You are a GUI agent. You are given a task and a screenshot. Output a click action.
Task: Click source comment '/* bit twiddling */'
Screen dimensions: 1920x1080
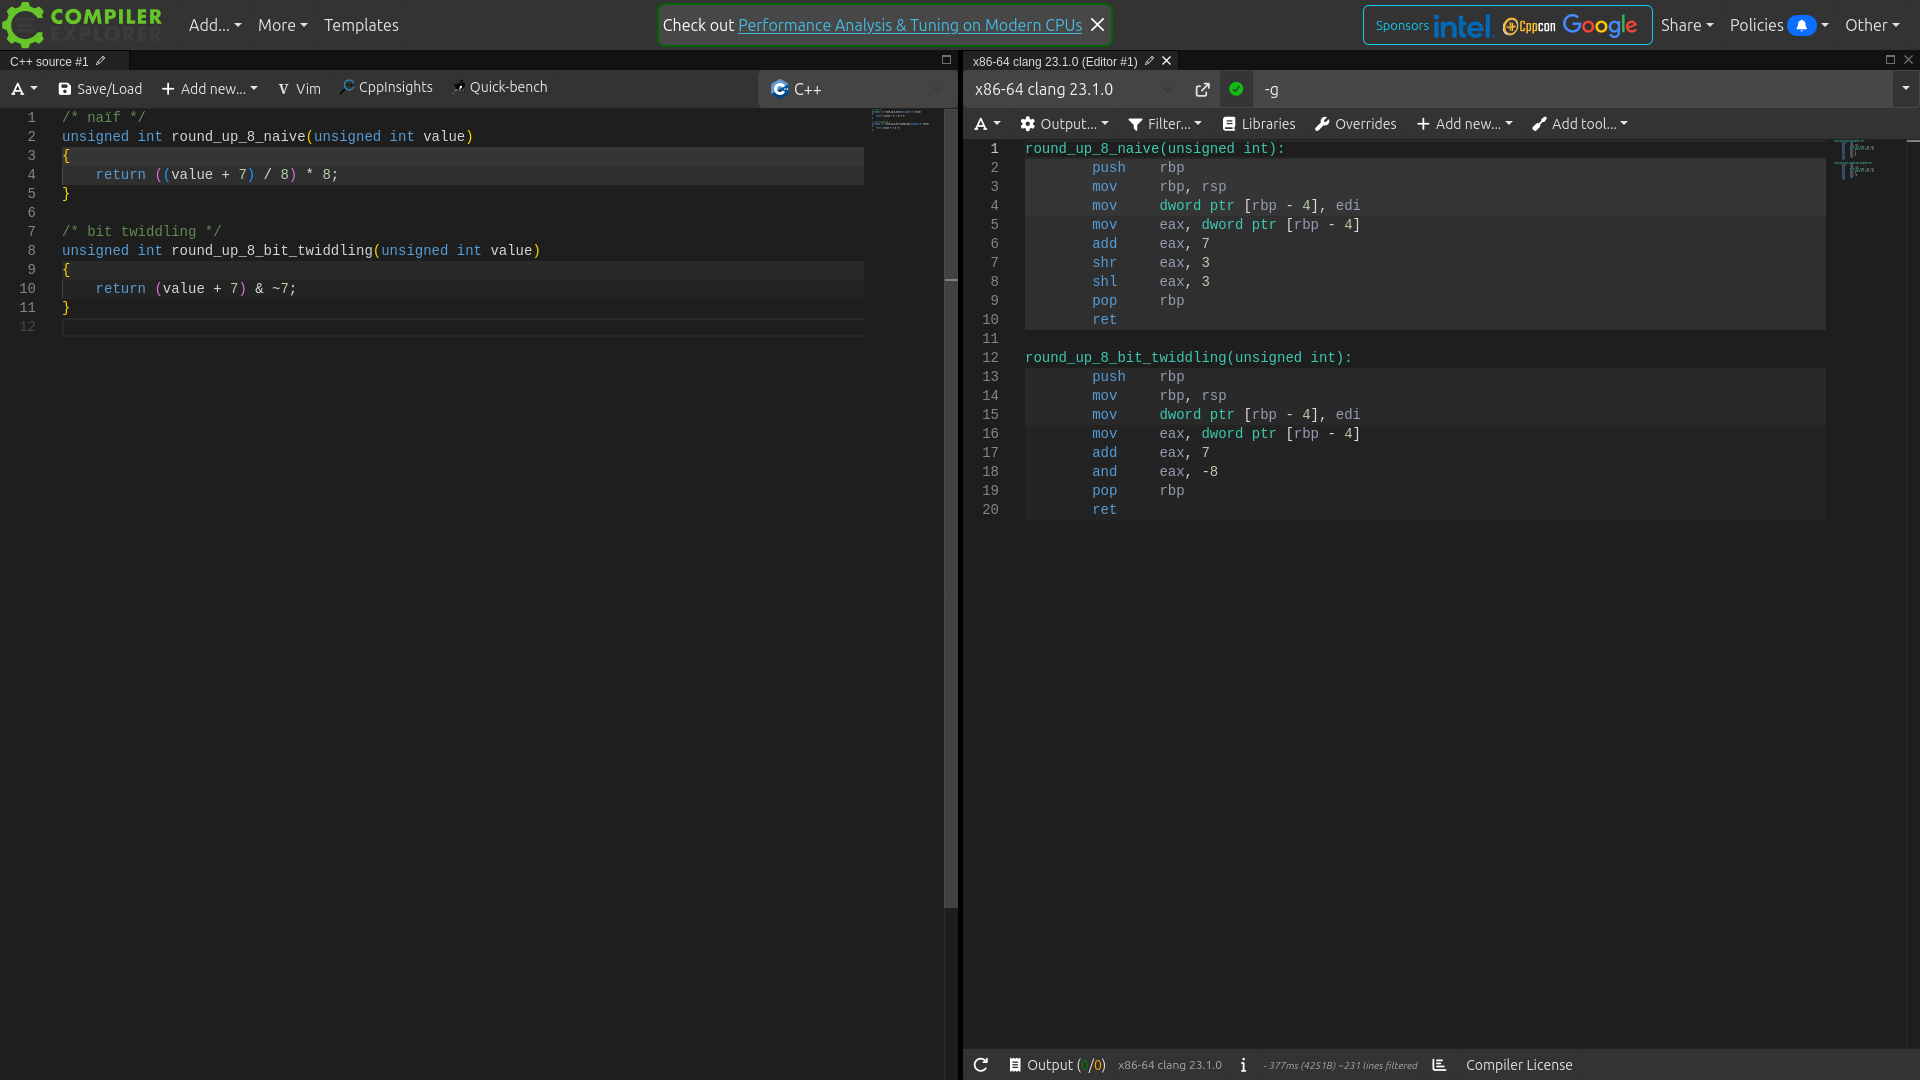point(141,231)
